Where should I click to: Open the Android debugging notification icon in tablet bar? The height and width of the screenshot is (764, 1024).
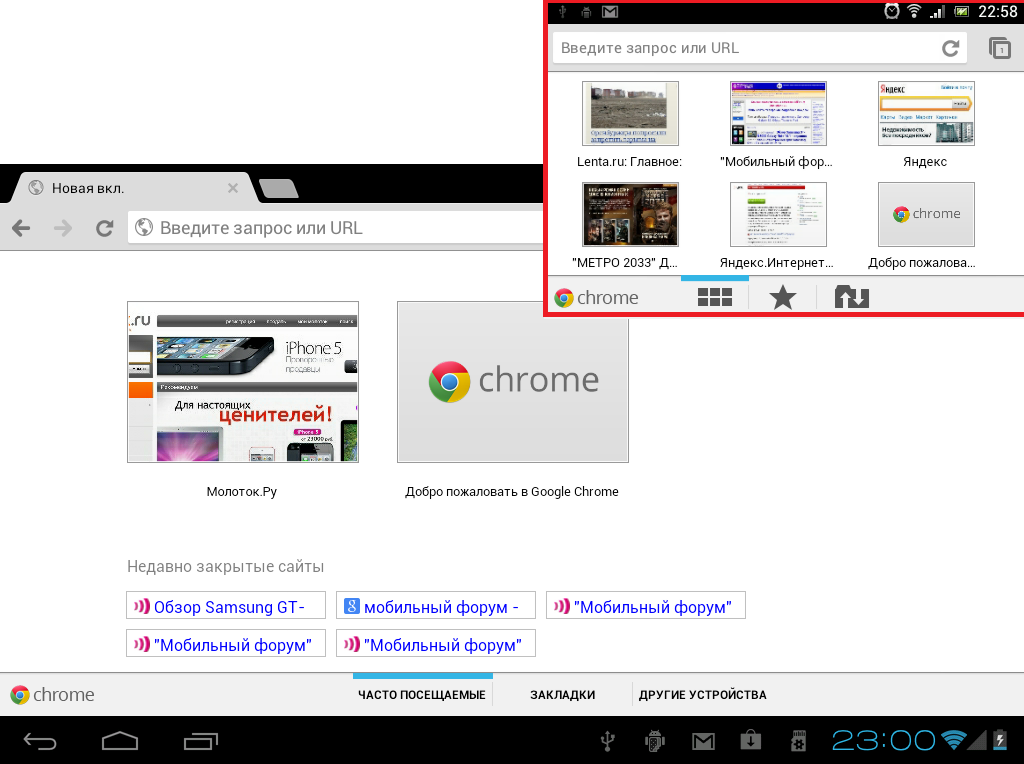tap(654, 741)
